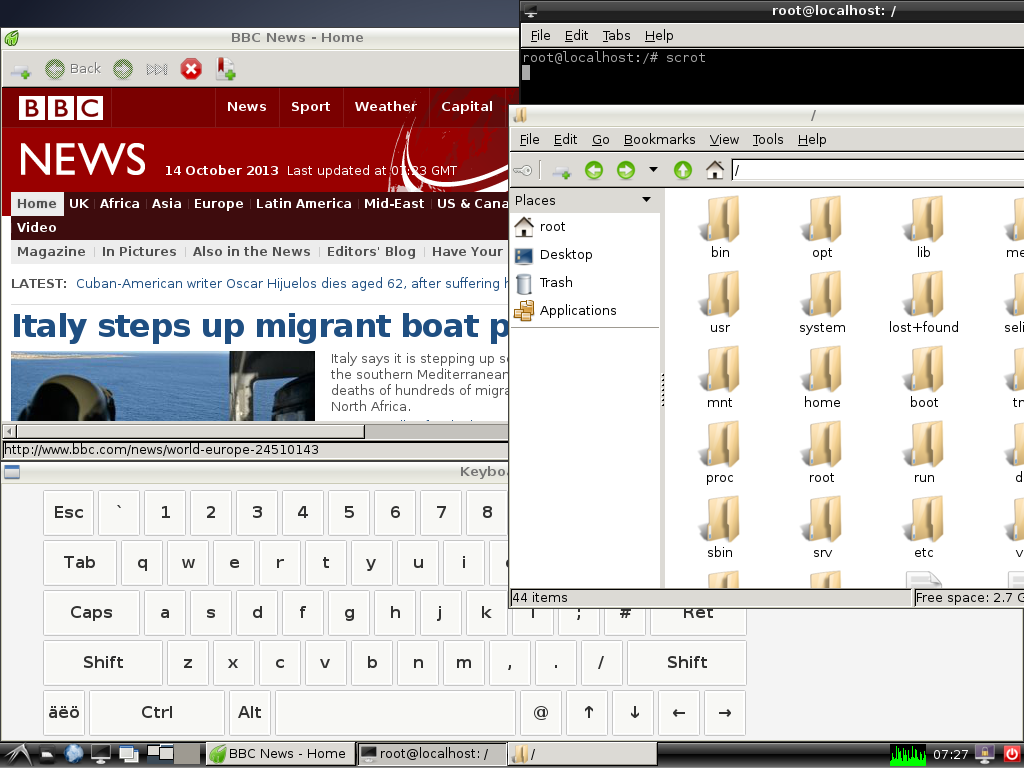Click Weather link on BBC navigation

(x=385, y=106)
